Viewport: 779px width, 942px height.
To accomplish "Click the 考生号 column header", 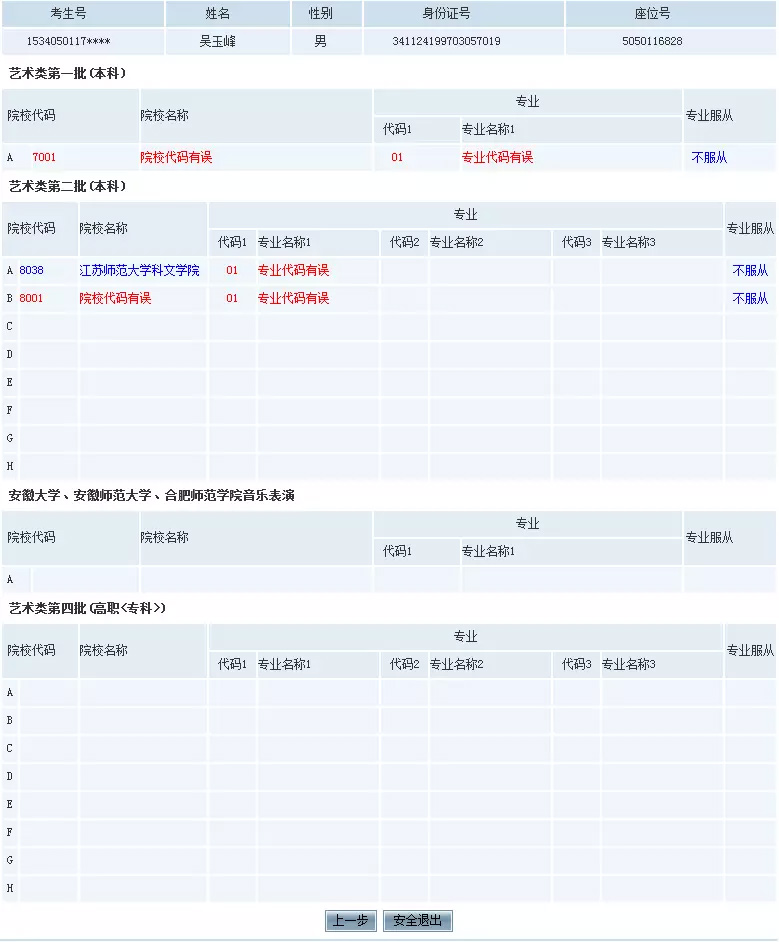I will point(68,13).
